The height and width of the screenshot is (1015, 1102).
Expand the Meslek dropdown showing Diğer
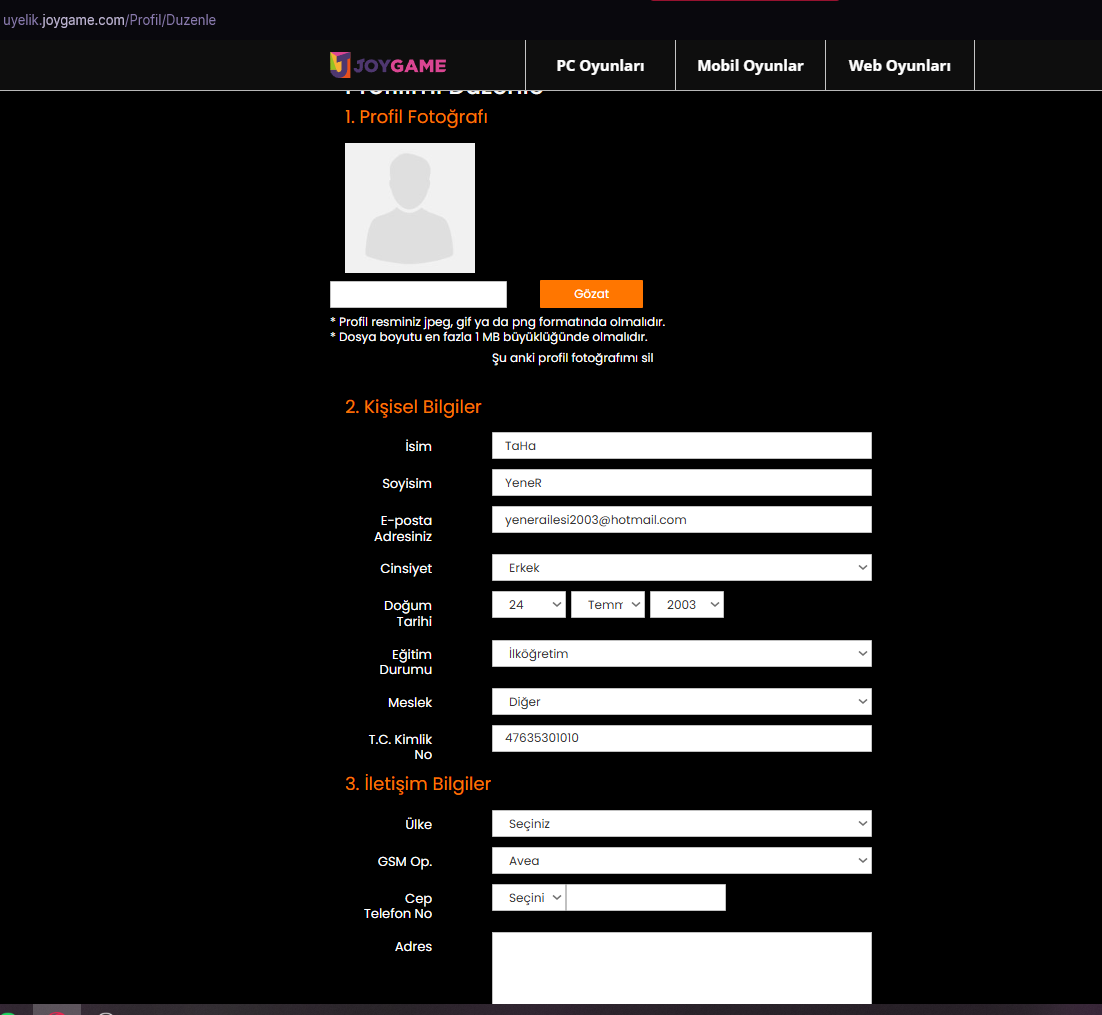[682, 702]
